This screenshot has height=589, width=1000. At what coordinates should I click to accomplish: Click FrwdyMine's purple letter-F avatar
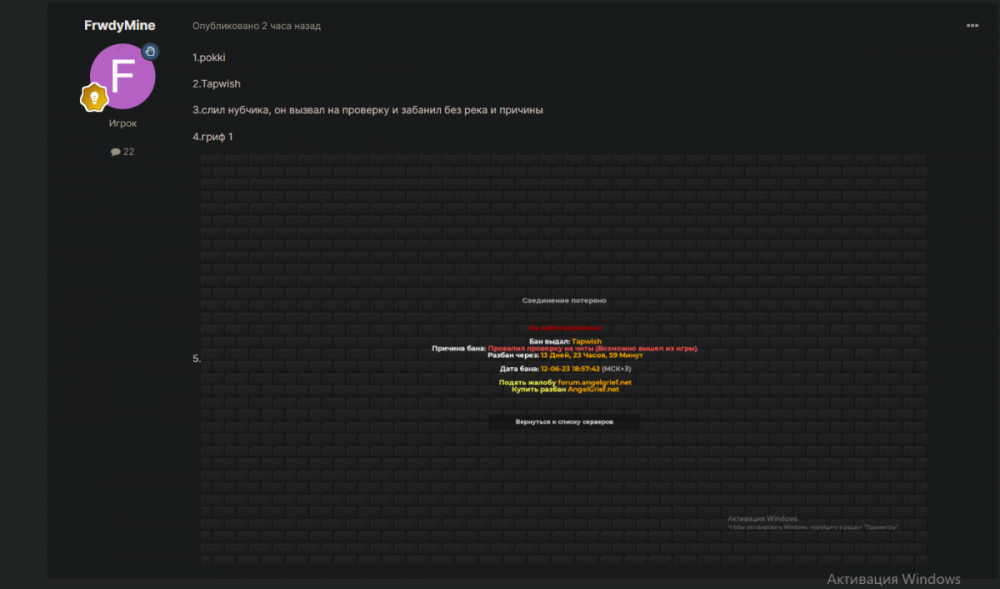[x=122, y=76]
